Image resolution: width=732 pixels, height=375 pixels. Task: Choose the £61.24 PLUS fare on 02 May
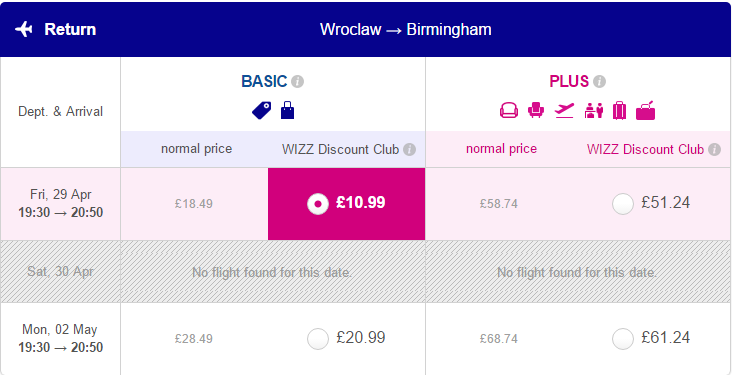(x=623, y=339)
